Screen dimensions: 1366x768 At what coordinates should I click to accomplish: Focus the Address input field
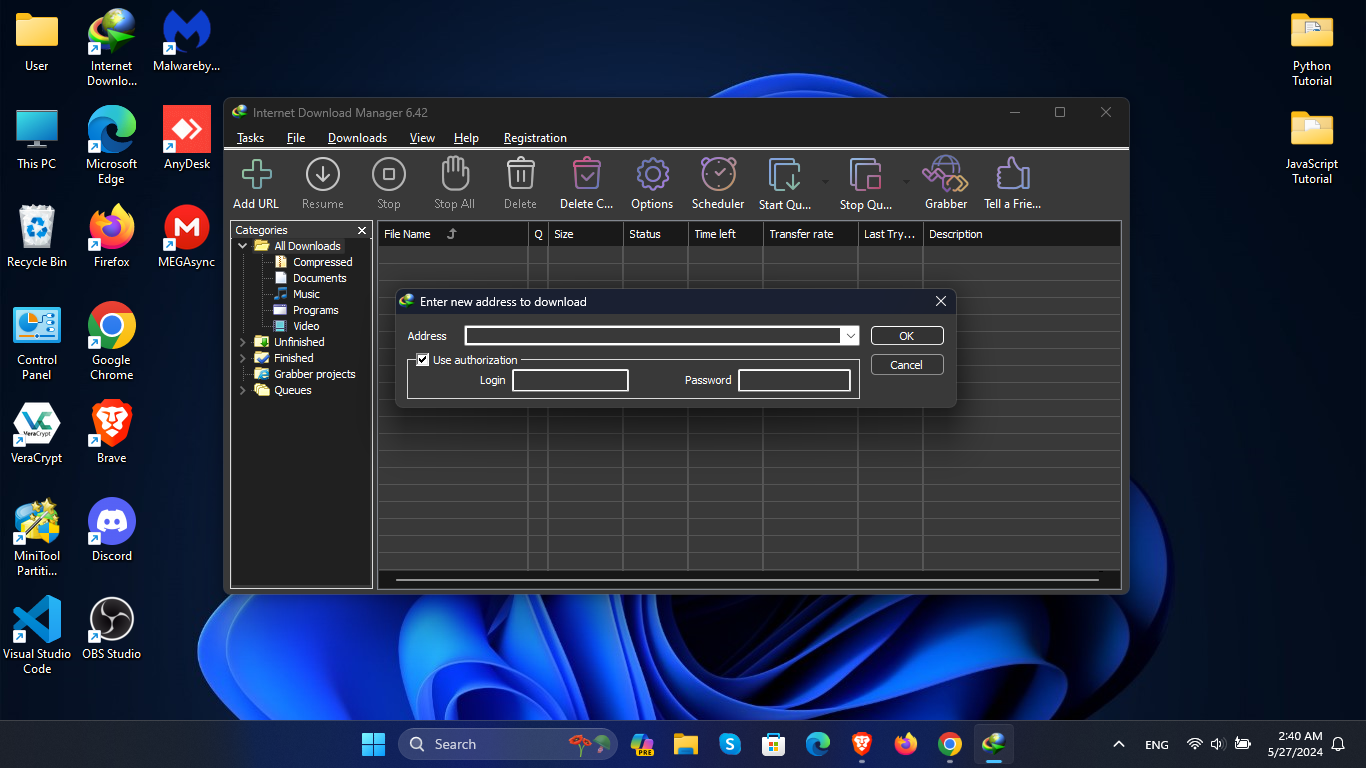pyautogui.click(x=653, y=336)
